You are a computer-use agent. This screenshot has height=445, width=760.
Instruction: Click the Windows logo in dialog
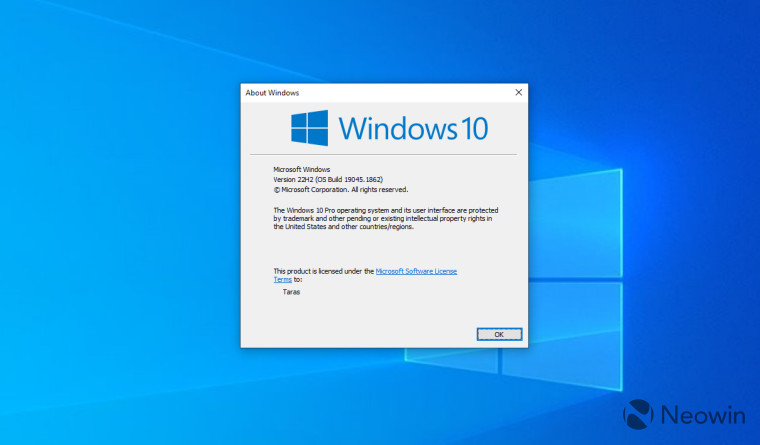click(309, 128)
